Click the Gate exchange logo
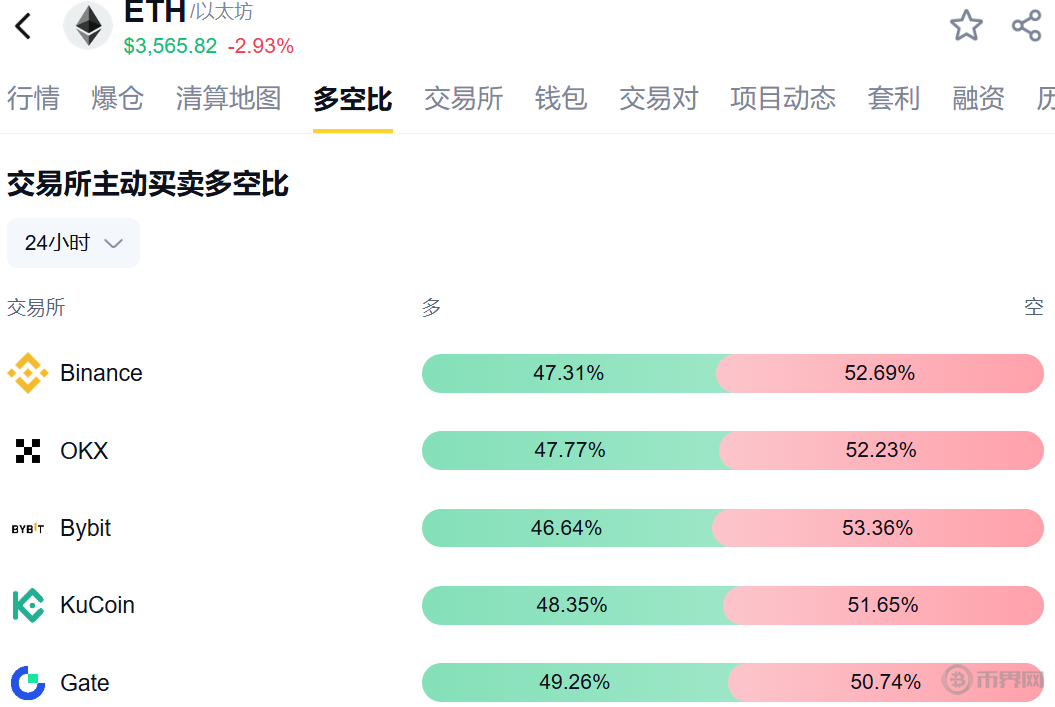1055x707 pixels. click(28, 683)
